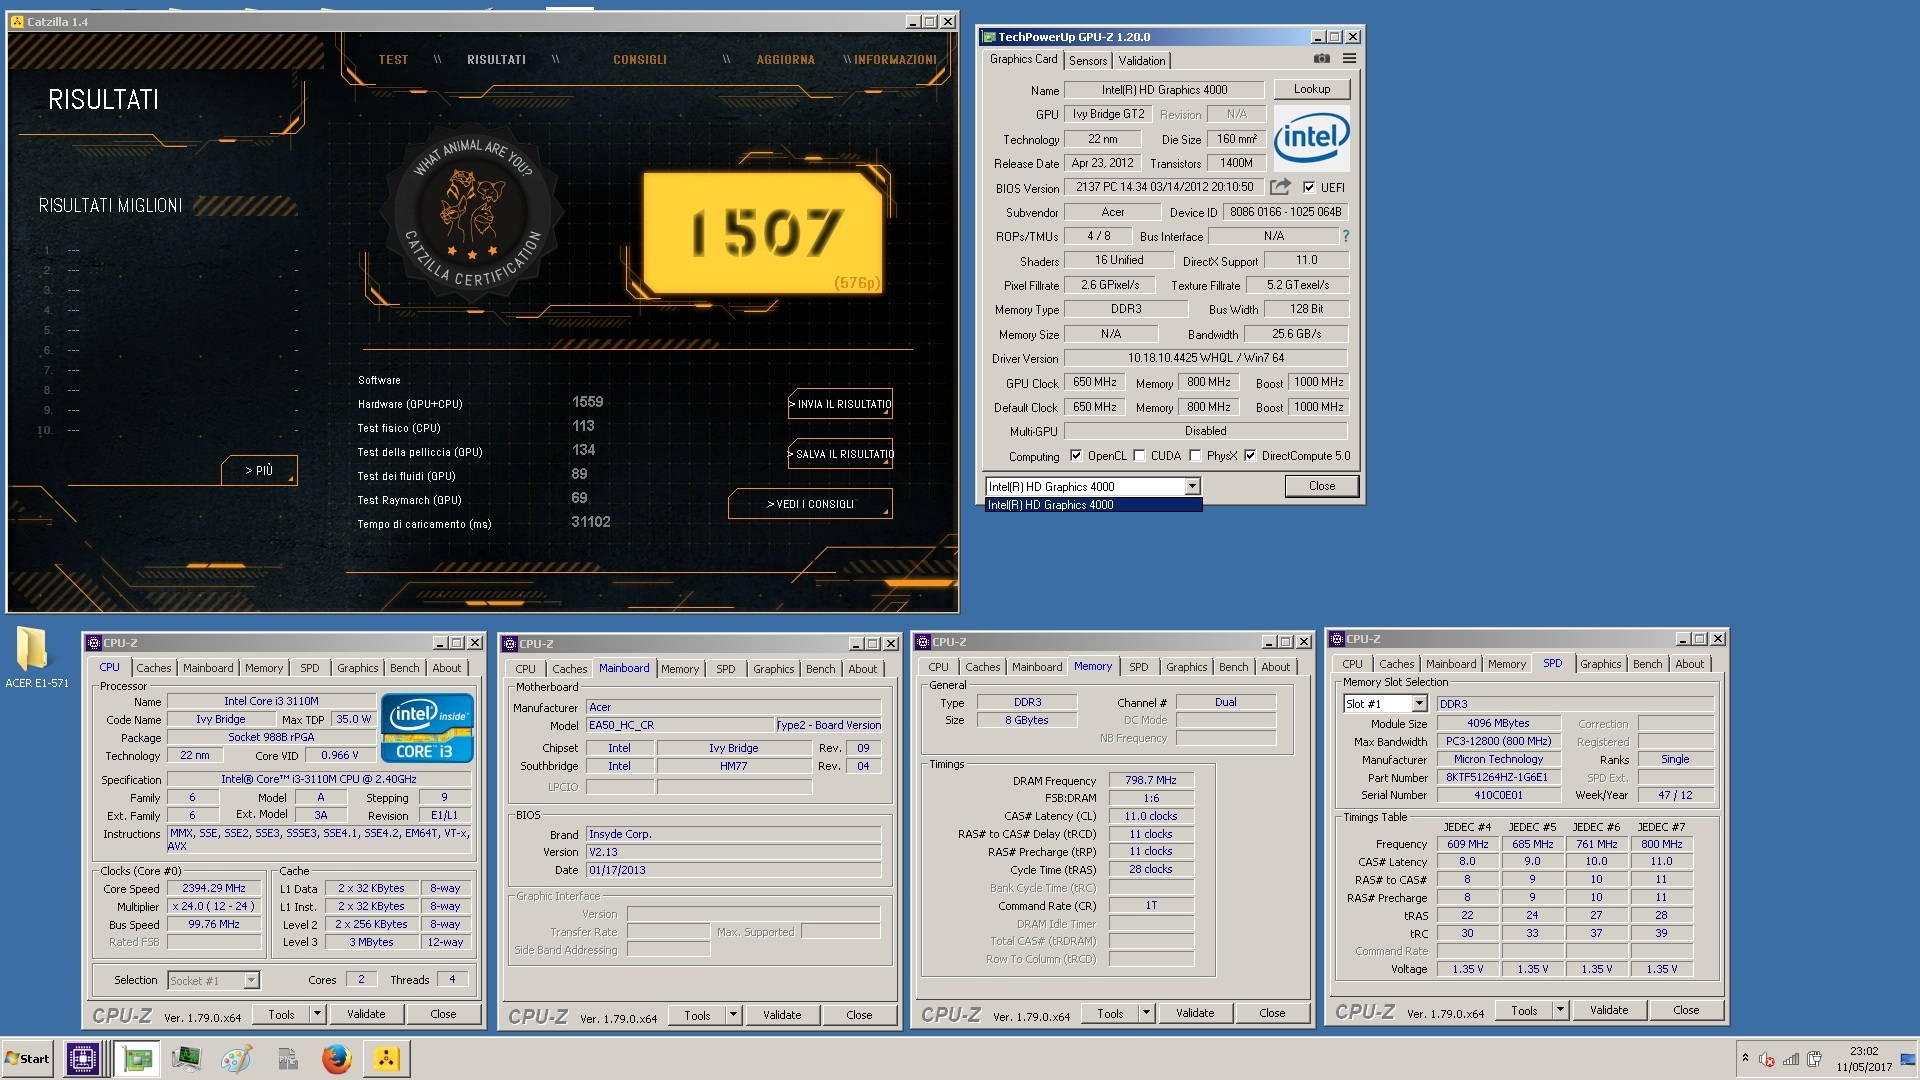The width and height of the screenshot is (1920, 1080).
Task: Click the Bus Interface question mark
Action: coord(1345,236)
